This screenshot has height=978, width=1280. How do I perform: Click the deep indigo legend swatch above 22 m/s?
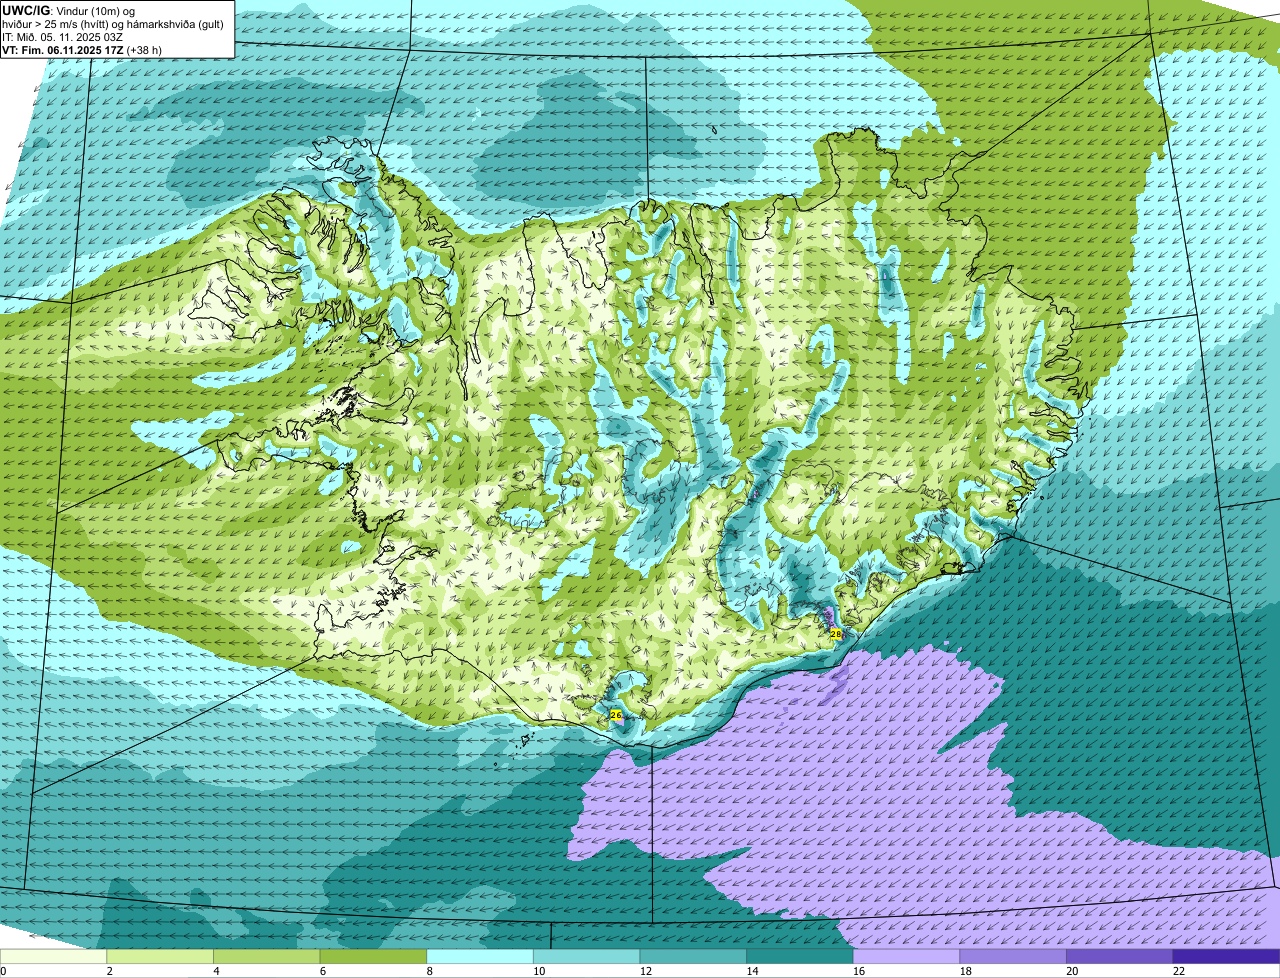tap(1227, 956)
